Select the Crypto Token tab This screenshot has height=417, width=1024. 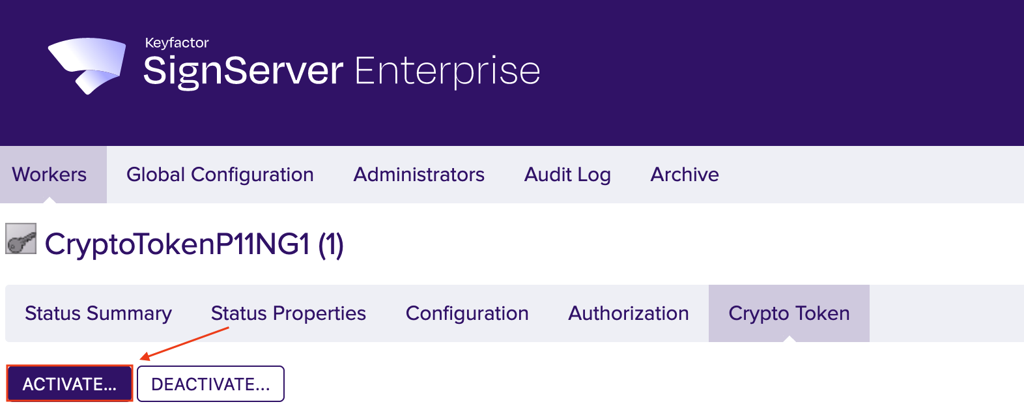coord(789,313)
